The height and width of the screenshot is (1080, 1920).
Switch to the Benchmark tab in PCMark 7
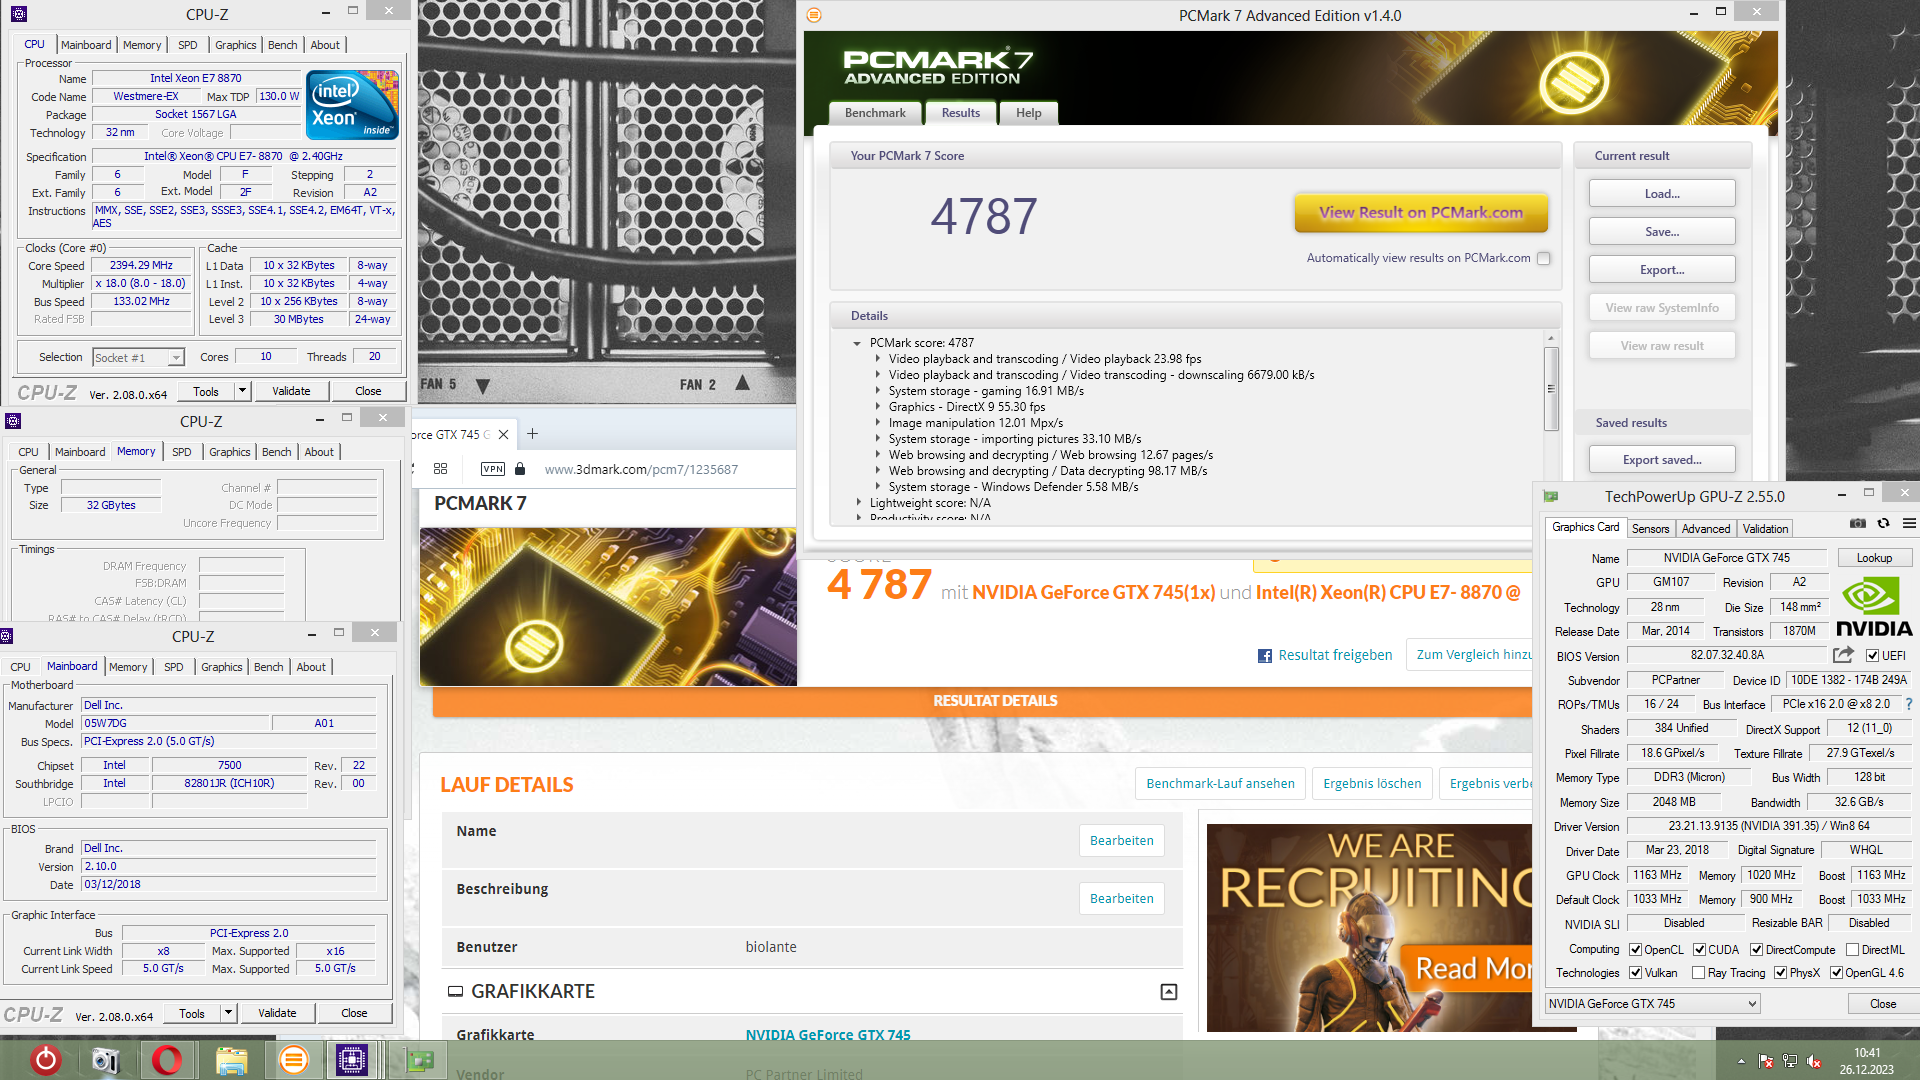click(875, 113)
